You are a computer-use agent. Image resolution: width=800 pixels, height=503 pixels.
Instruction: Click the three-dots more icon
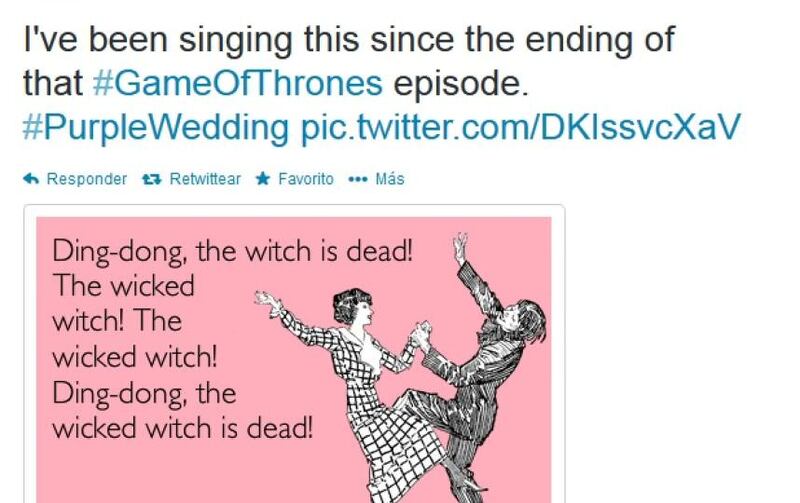(358, 179)
